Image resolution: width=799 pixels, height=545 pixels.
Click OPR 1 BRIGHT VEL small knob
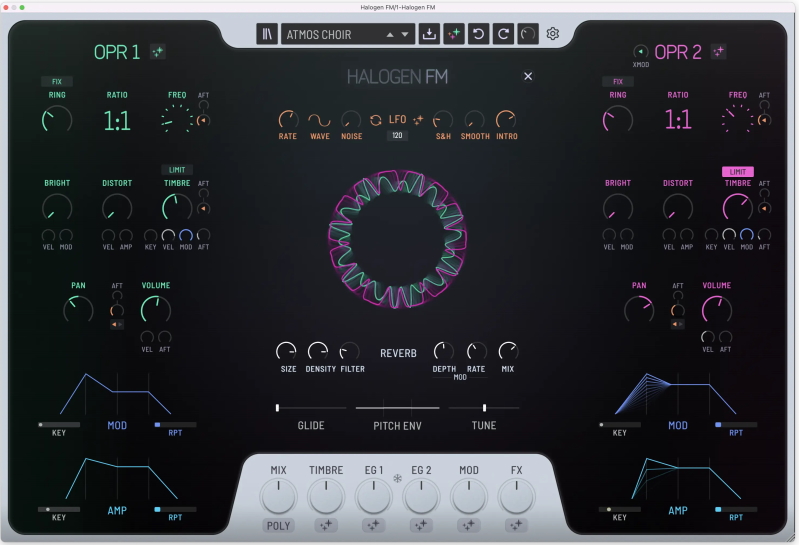tap(48, 235)
